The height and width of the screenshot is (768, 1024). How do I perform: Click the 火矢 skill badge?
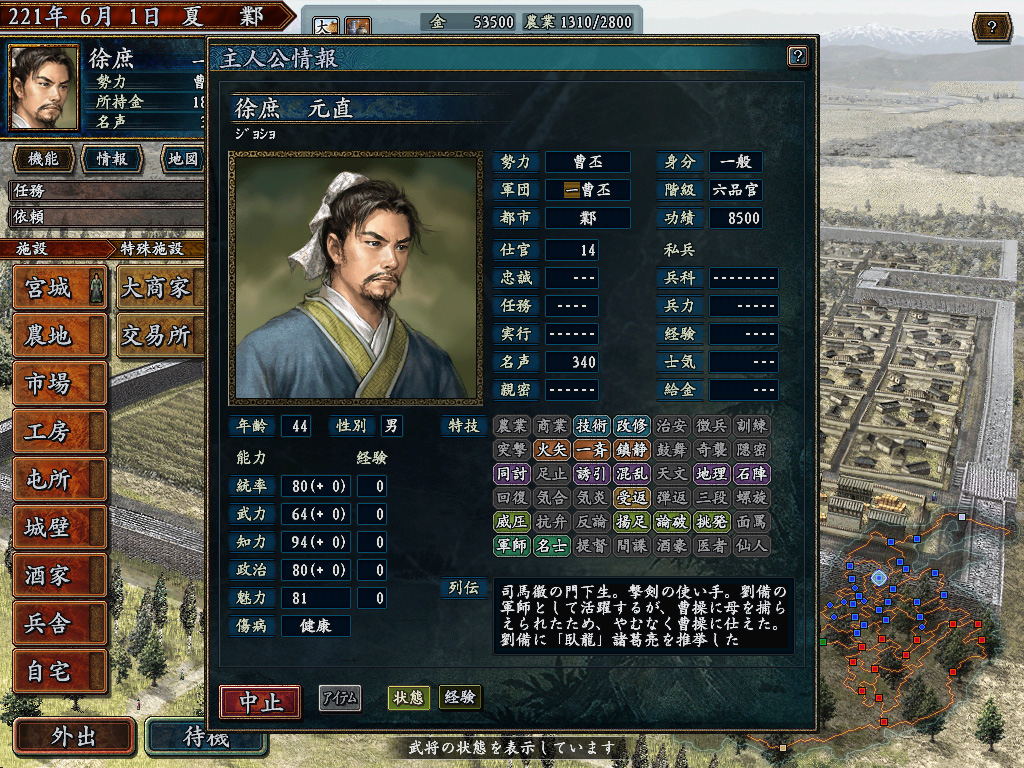click(x=552, y=449)
